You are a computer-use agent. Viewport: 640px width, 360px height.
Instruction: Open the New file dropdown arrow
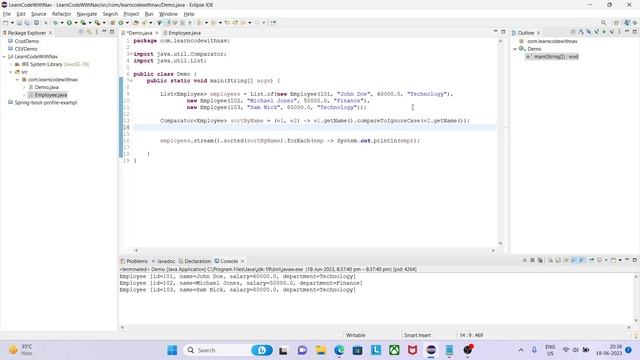[x=12, y=23]
